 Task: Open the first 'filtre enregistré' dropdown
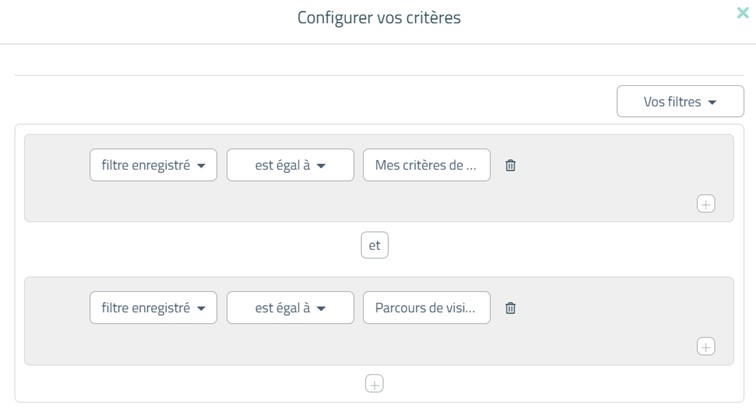pyautogui.click(x=153, y=165)
